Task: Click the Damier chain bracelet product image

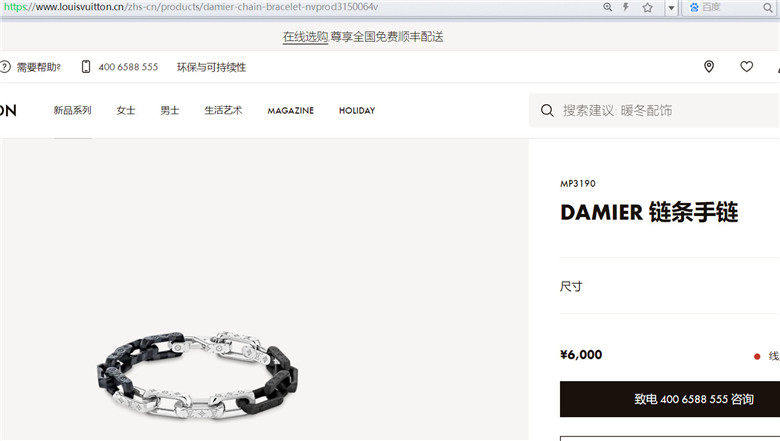Action: point(197,375)
